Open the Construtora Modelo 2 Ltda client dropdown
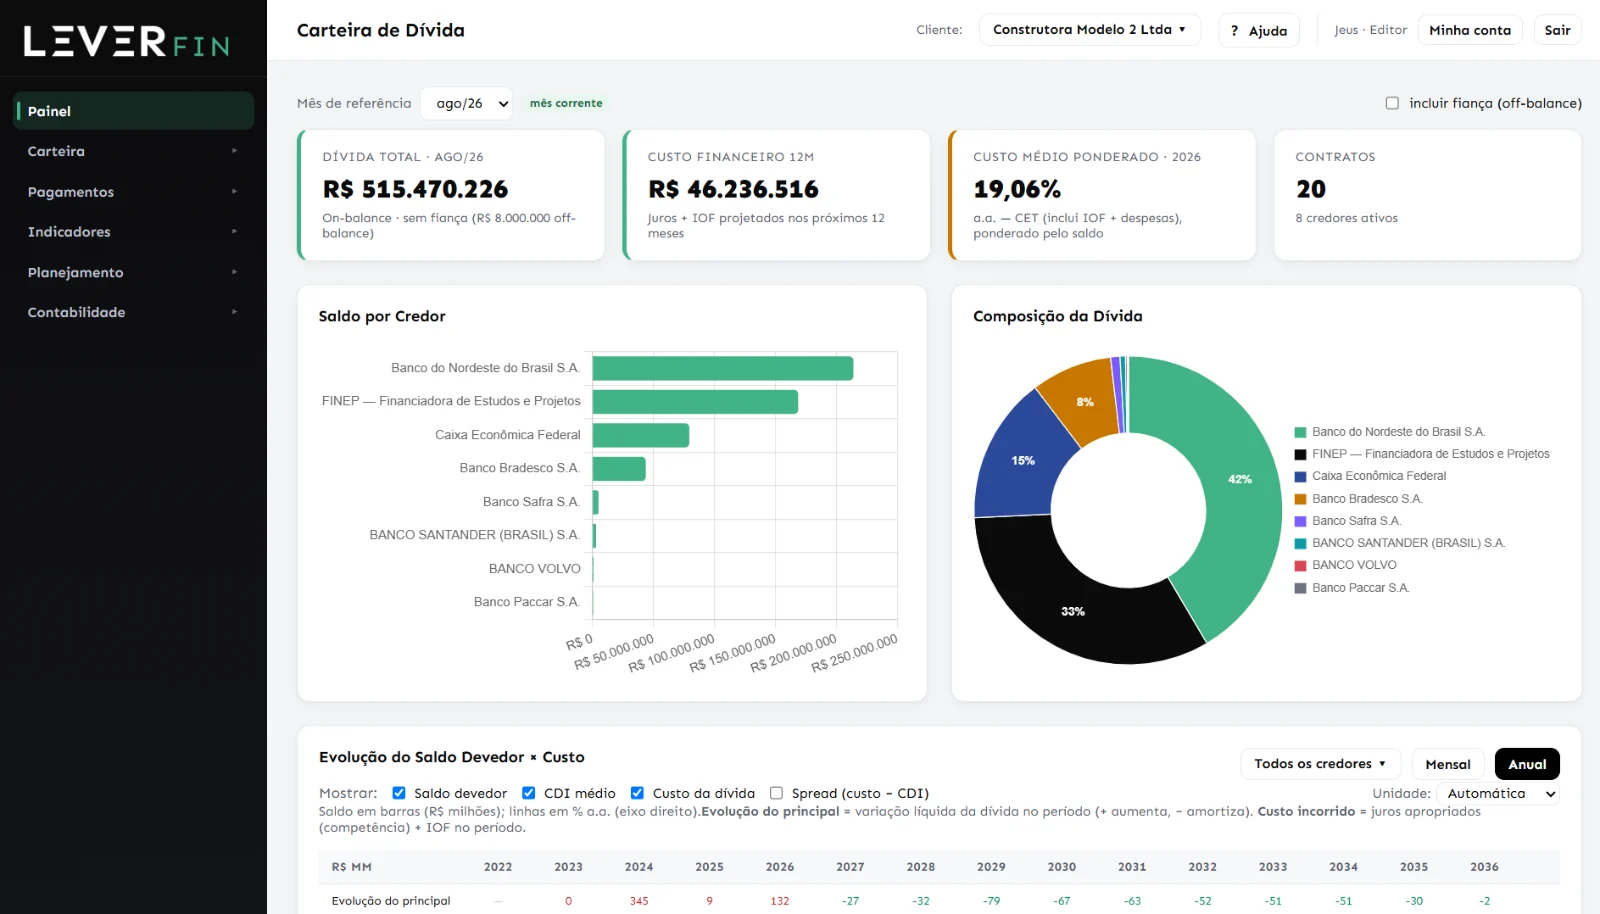The height and width of the screenshot is (914, 1600). (x=1089, y=30)
